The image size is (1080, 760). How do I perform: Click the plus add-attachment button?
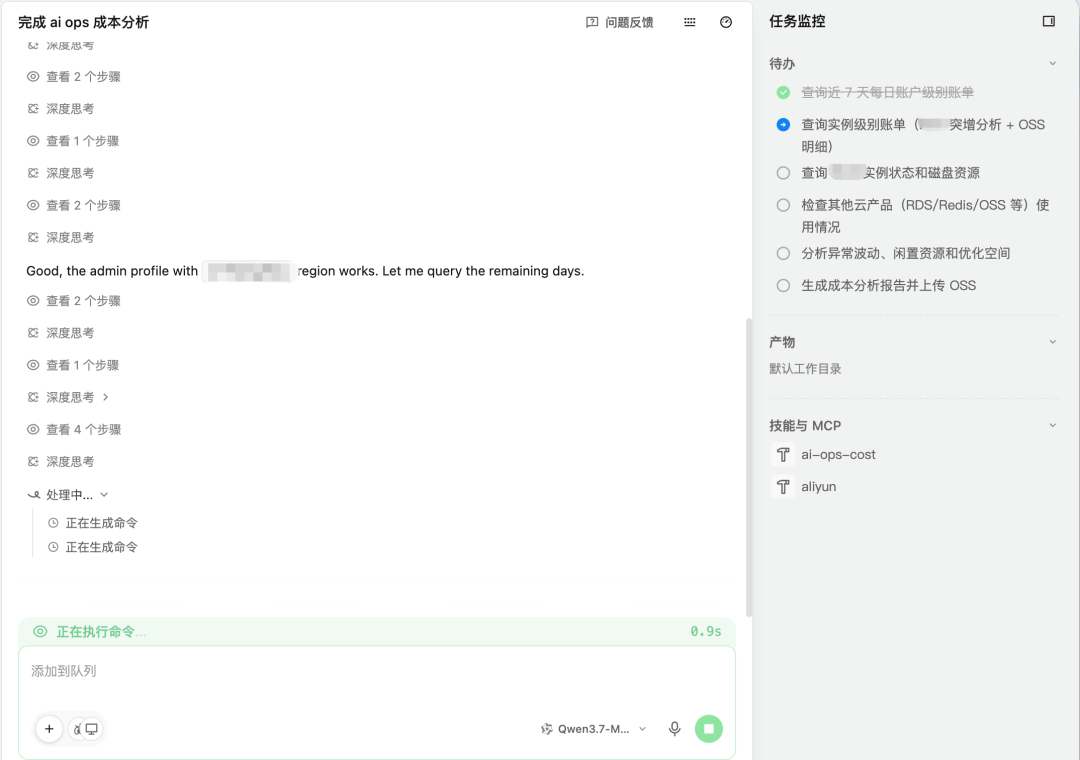pyautogui.click(x=49, y=728)
